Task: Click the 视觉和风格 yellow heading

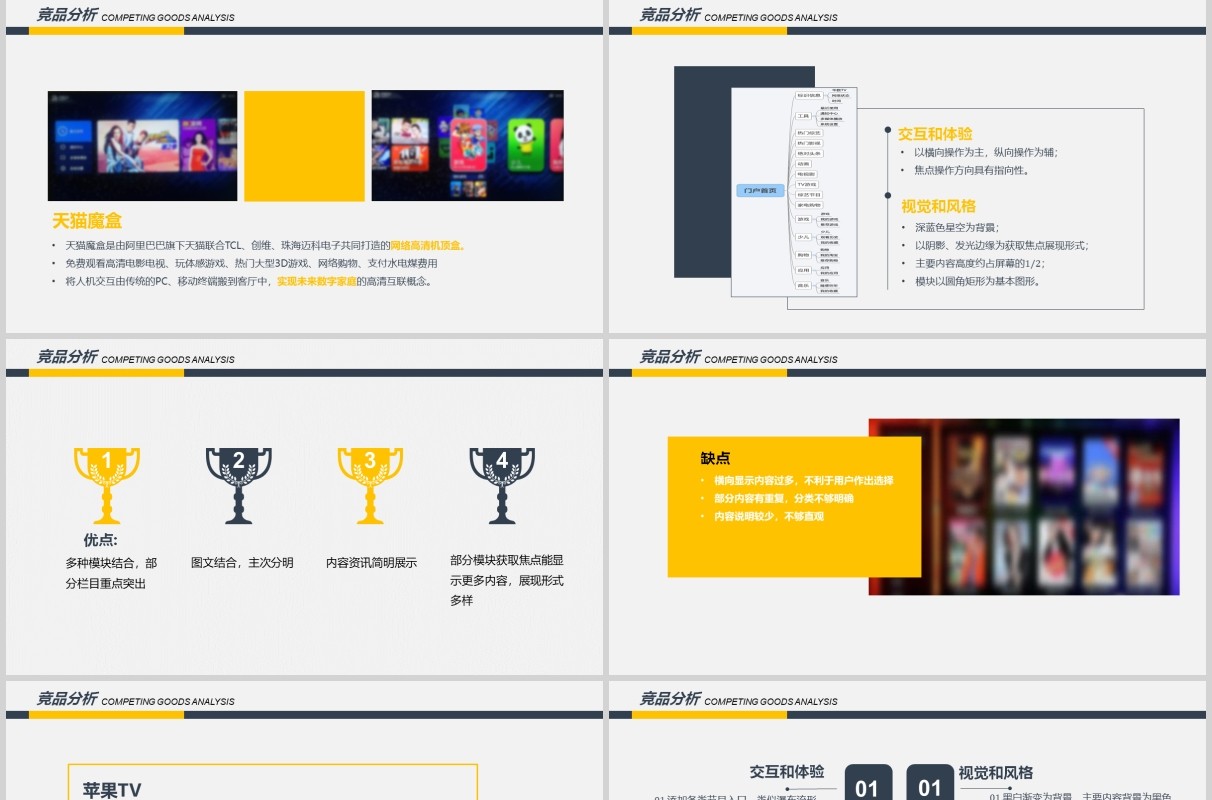Action: click(x=938, y=206)
